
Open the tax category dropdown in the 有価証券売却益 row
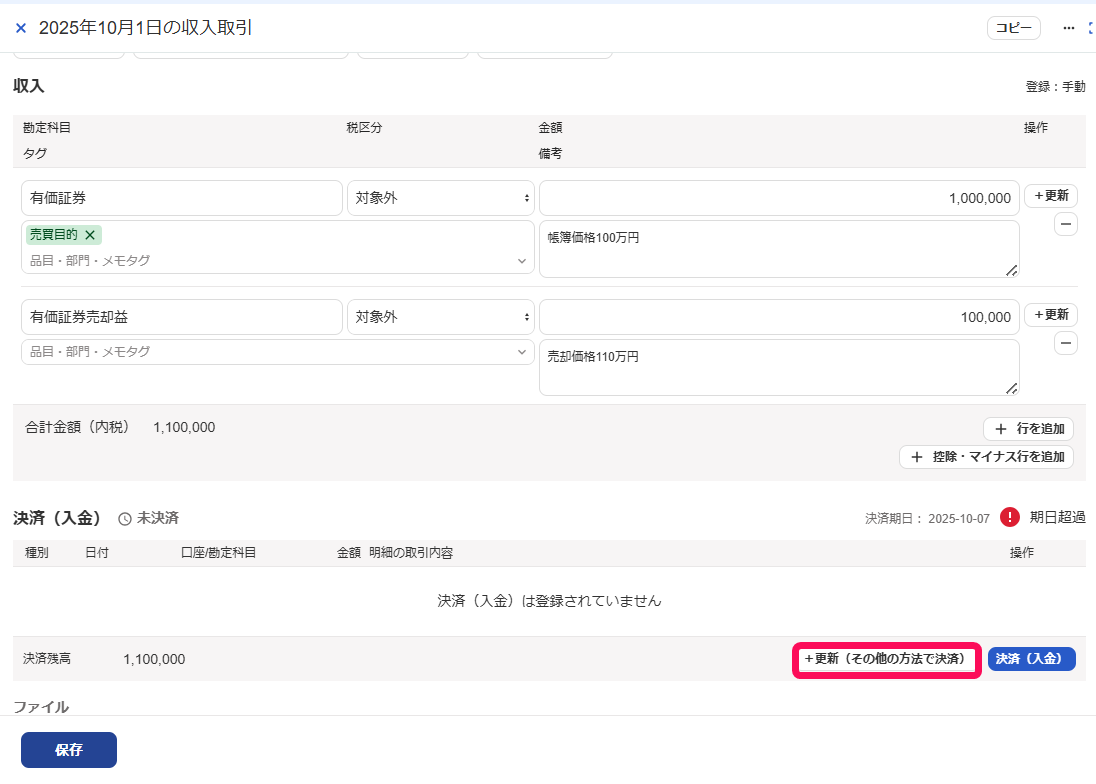point(440,317)
